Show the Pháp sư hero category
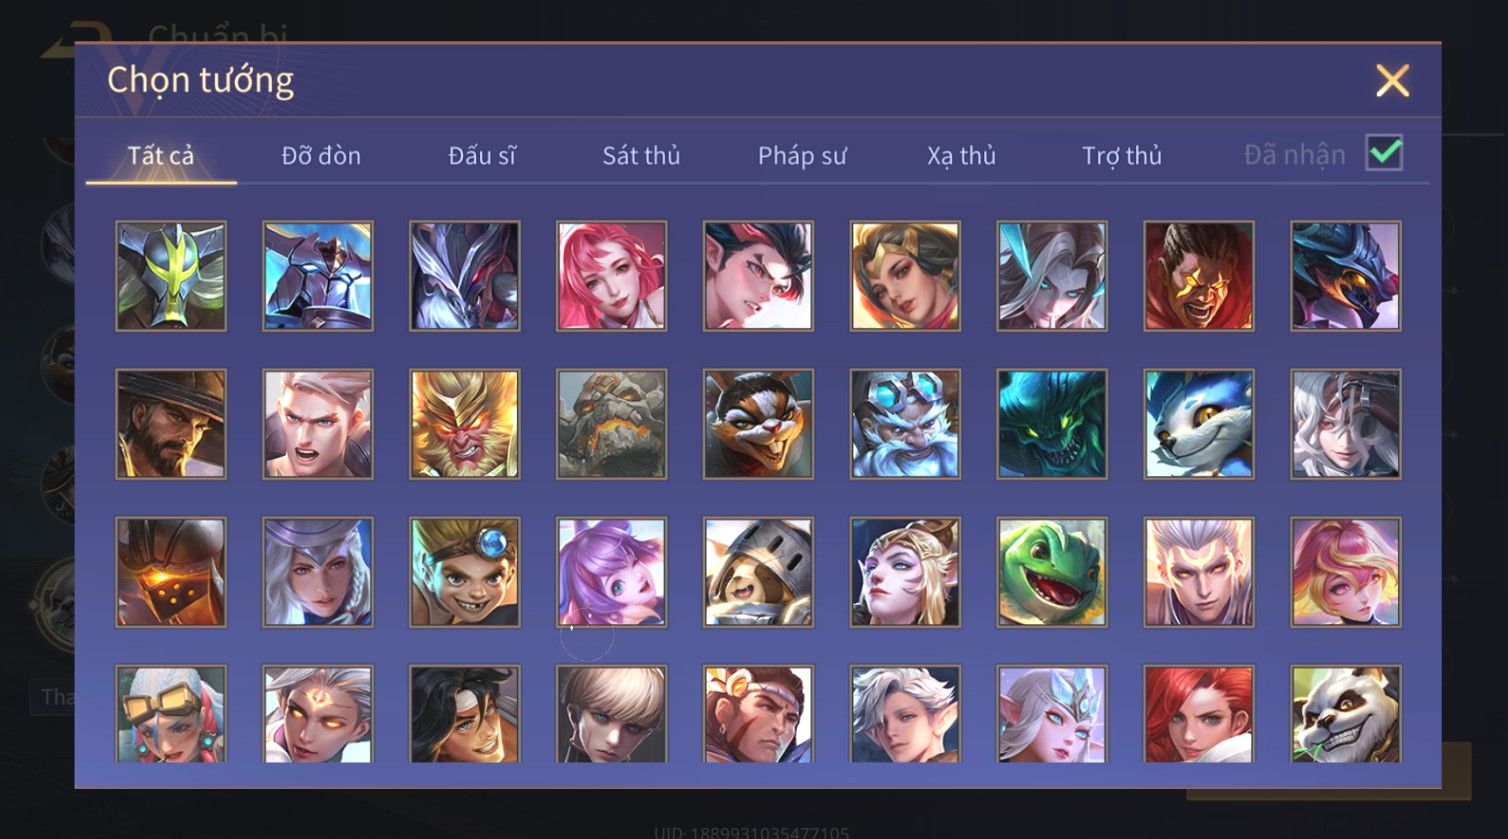Image resolution: width=1508 pixels, height=839 pixels. [802, 156]
